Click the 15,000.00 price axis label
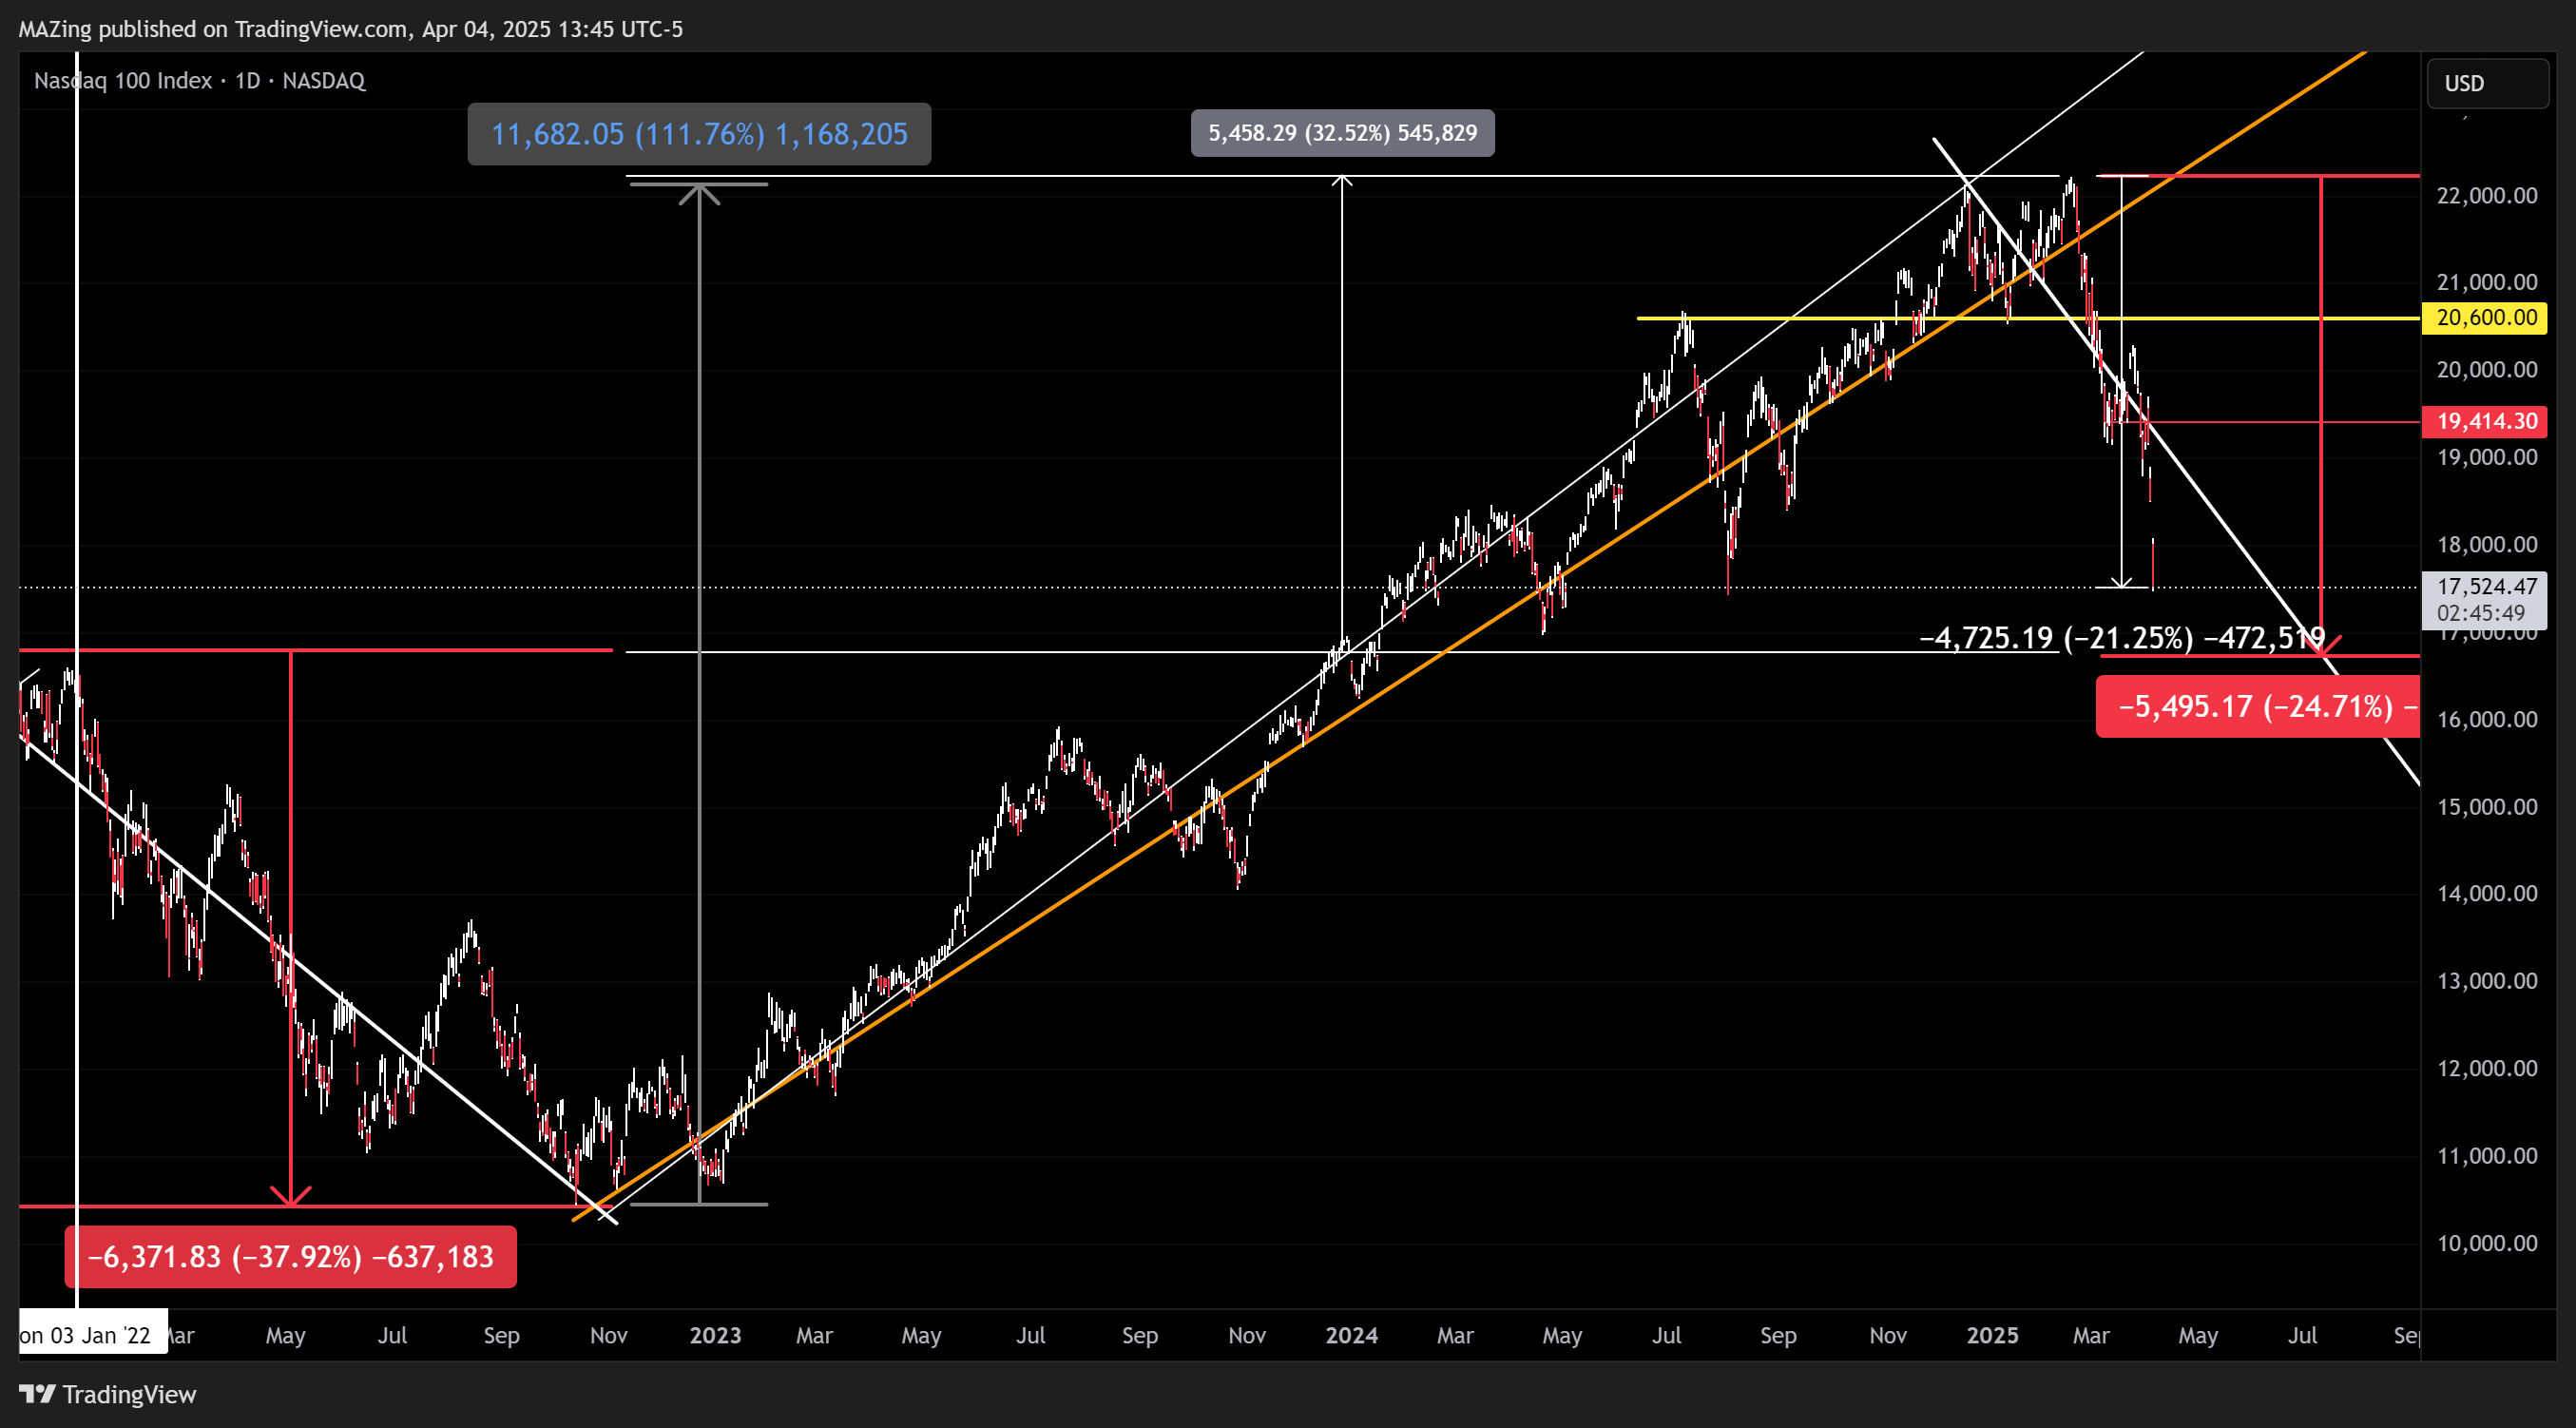The height and width of the screenshot is (1428, 2576). click(2487, 806)
